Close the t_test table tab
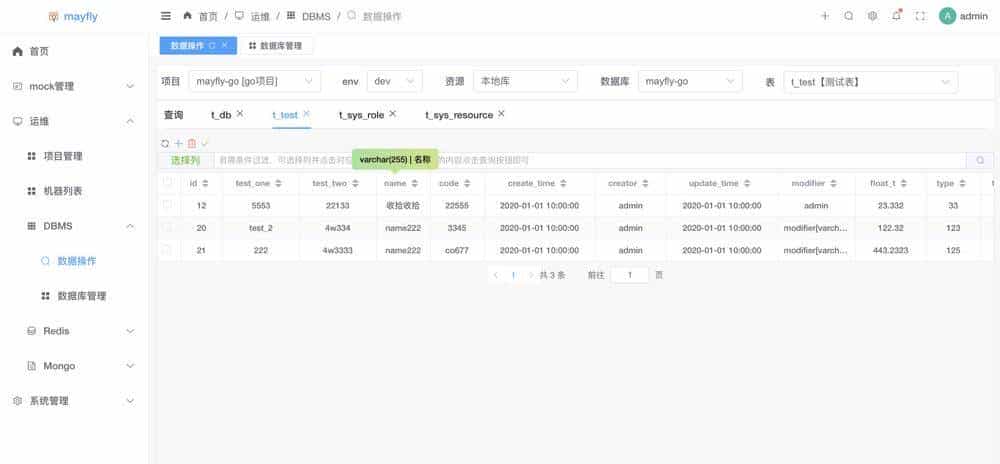This screenshot has height=464, width=1000. [306, 113]
